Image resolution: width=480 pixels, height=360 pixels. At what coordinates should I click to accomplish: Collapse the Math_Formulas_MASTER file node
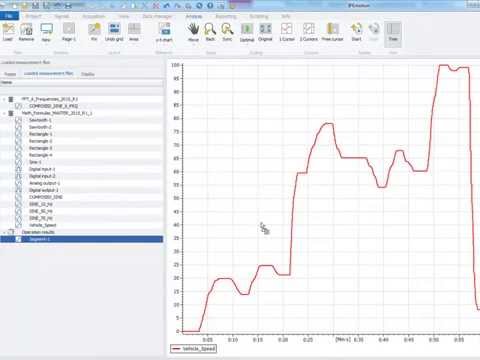4,113
